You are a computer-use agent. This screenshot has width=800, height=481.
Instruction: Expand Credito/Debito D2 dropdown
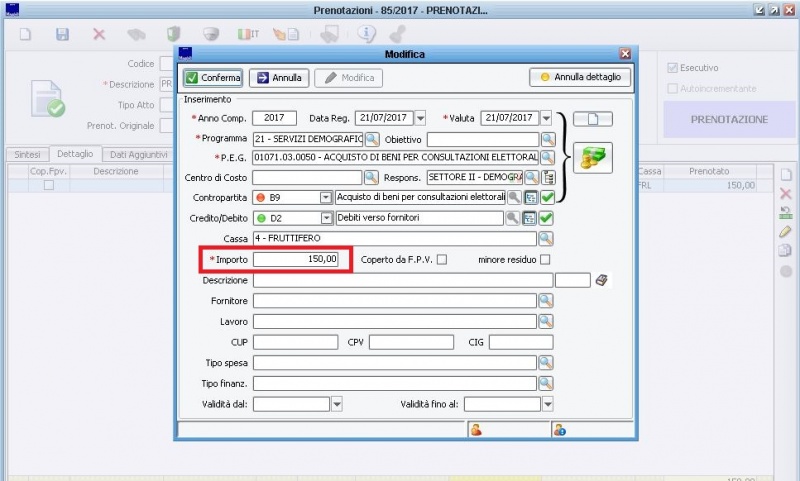(x=327, y=218)
